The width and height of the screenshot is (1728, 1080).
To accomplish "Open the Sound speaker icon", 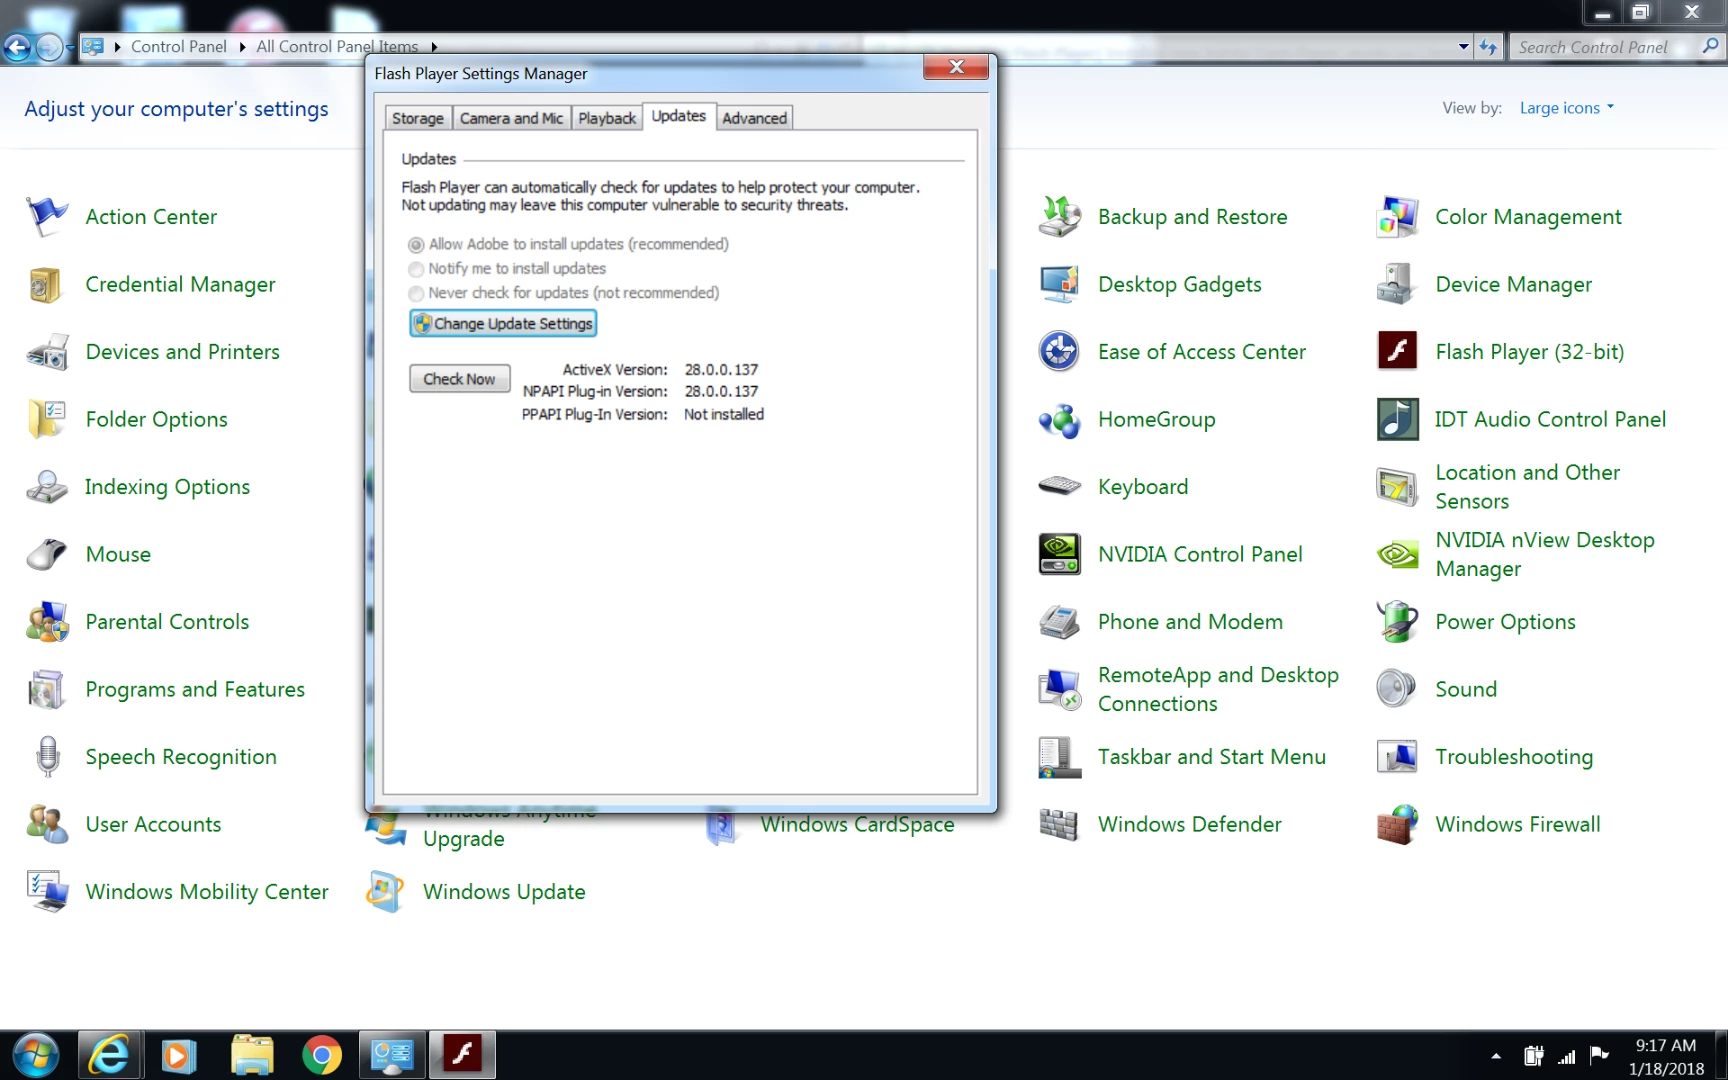I will click(x=1397, y=689).
